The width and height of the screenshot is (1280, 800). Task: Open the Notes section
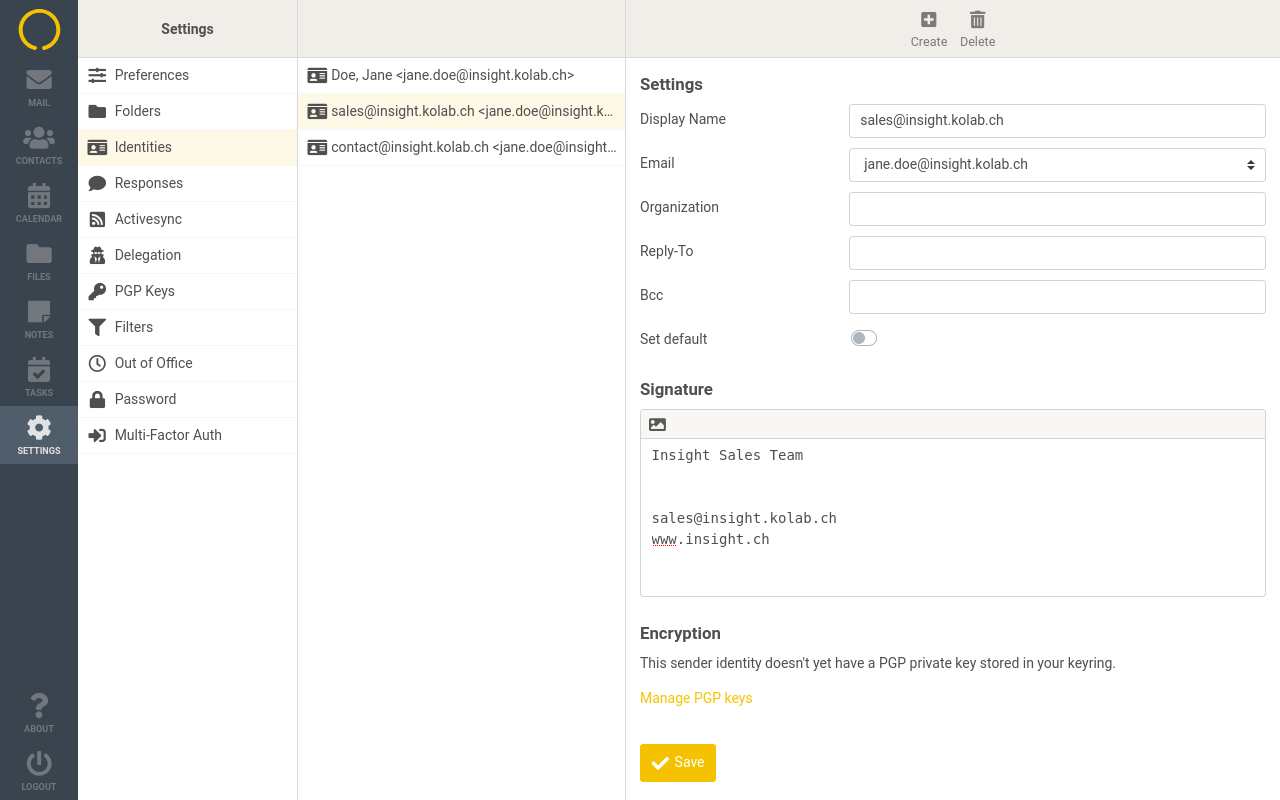[x=39, y=319]
